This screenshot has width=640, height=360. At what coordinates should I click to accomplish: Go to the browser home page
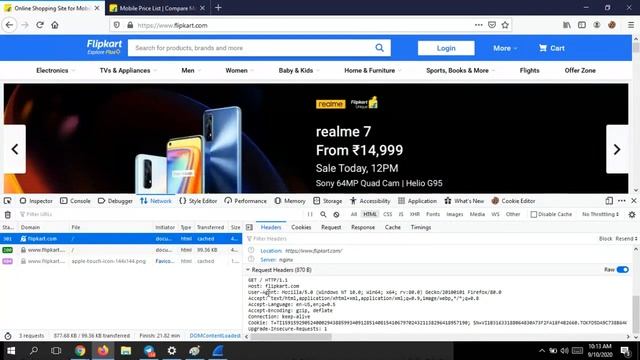(x=55, y=25)
